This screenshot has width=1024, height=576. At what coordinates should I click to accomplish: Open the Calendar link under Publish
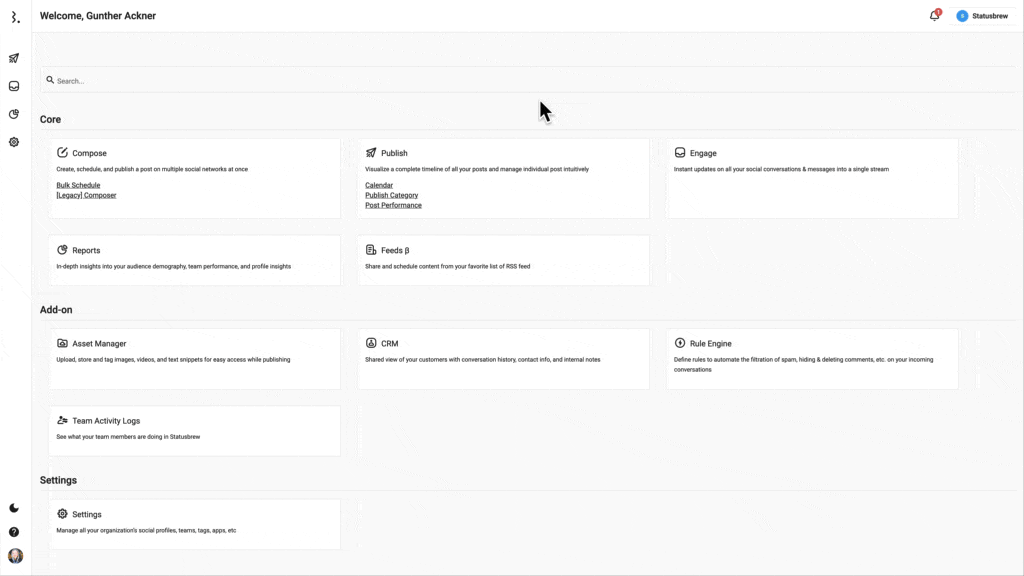379,185
